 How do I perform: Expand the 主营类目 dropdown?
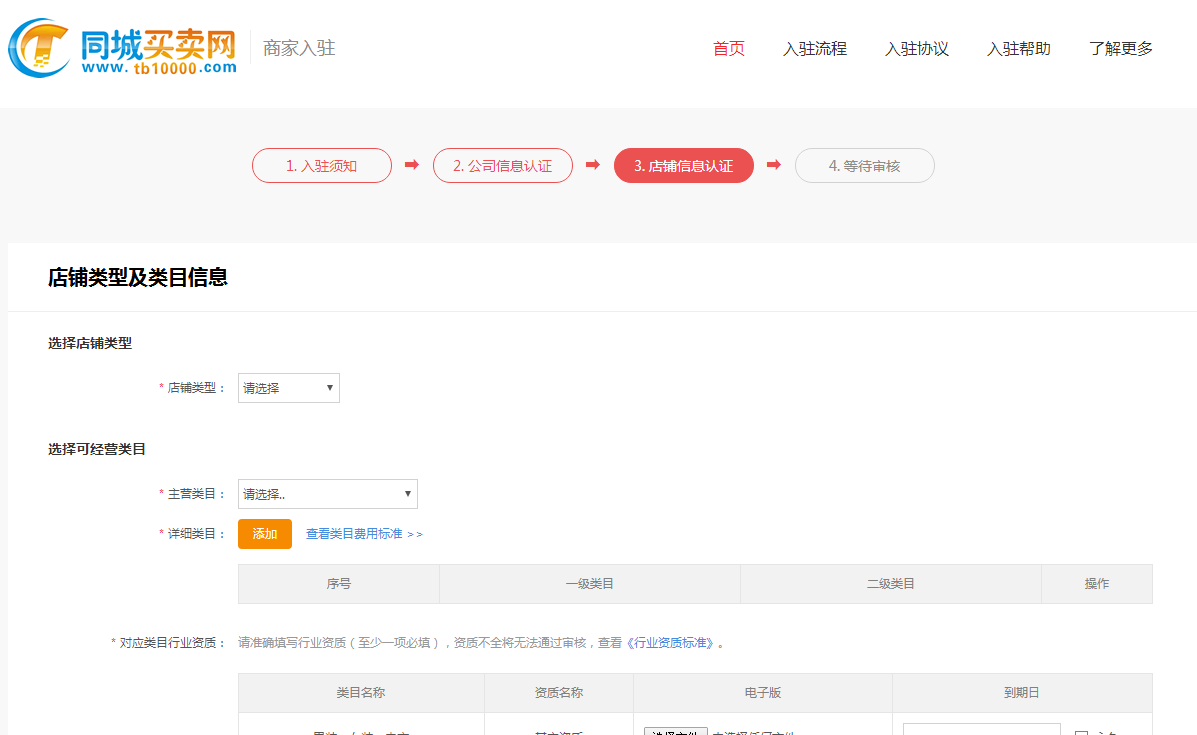click(327, 494)
